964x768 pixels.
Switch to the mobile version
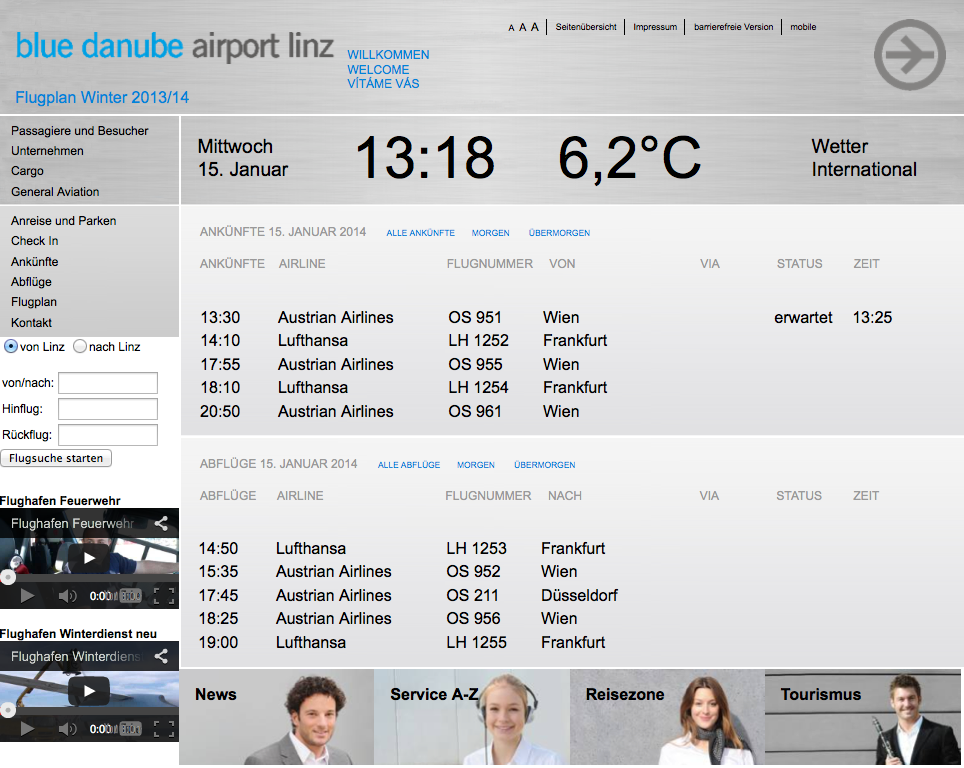tap(803, 27)
